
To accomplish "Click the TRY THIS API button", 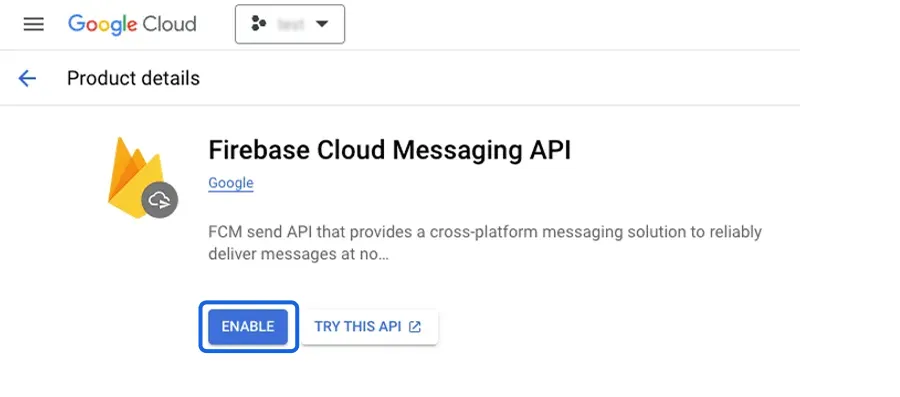I will point(370,327).
